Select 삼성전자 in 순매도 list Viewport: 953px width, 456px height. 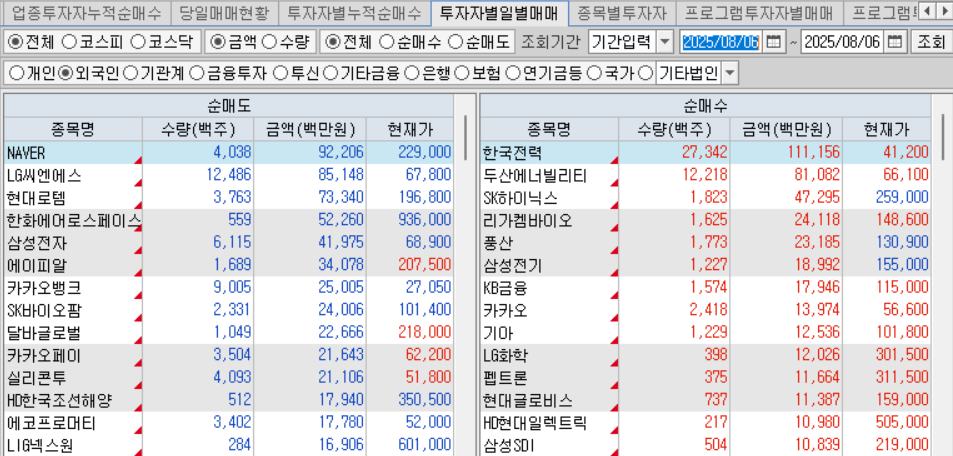pos(229,243)
